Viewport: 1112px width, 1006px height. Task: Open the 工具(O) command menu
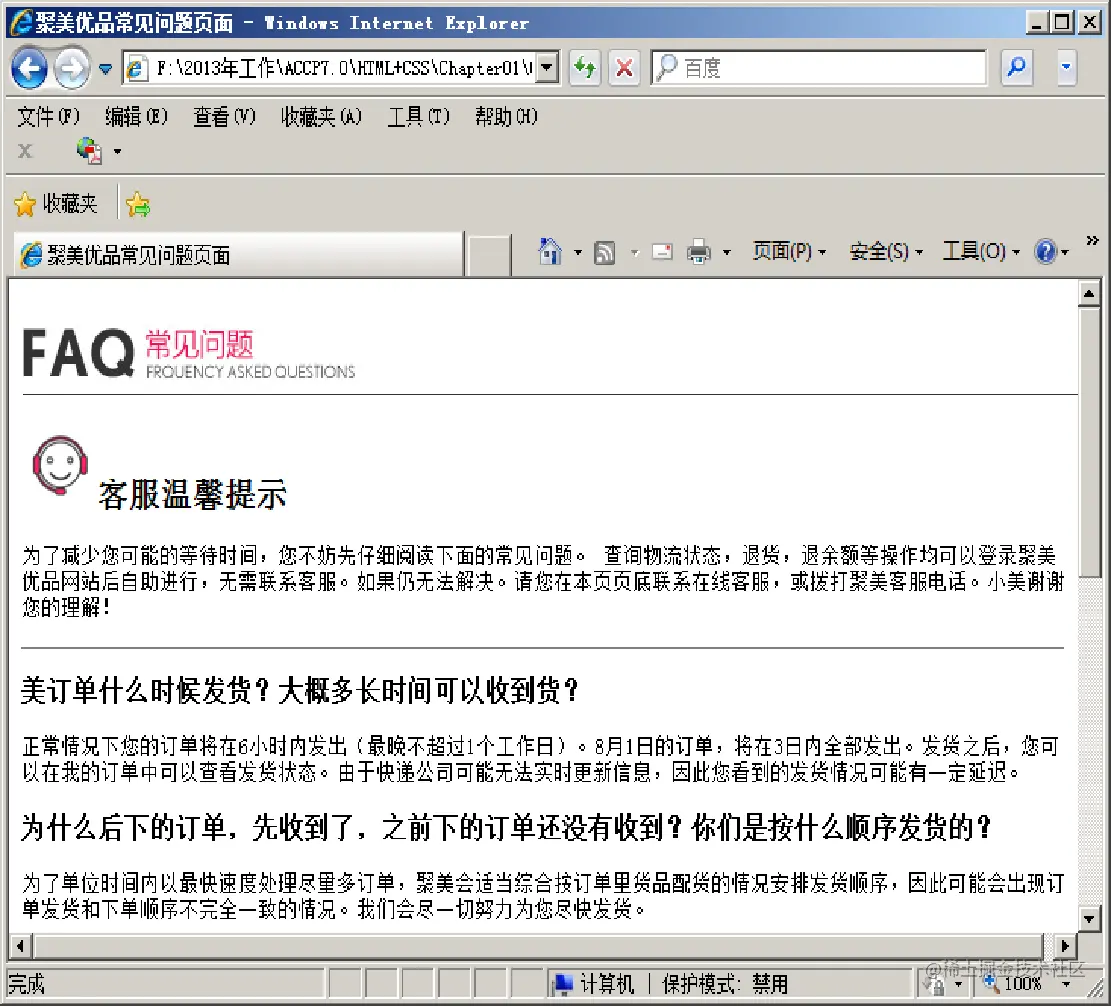point(982,251)
